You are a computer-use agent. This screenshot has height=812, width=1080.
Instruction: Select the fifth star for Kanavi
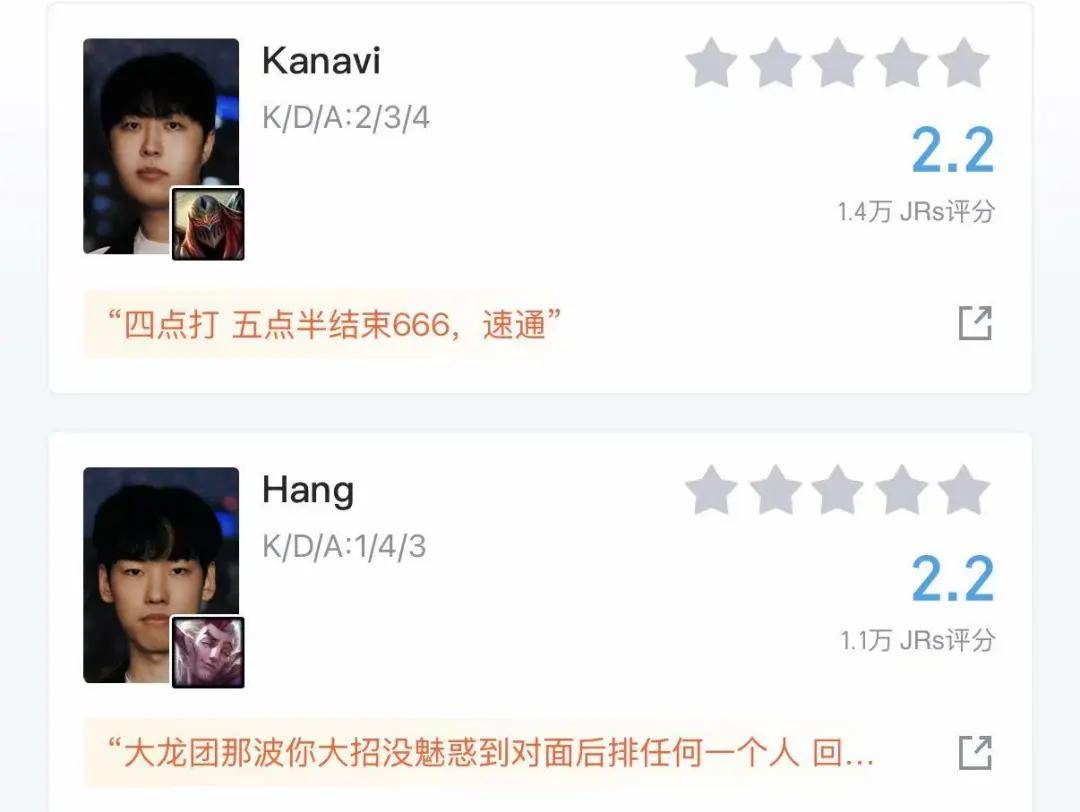pyautogui.click(x=964, y=63)
